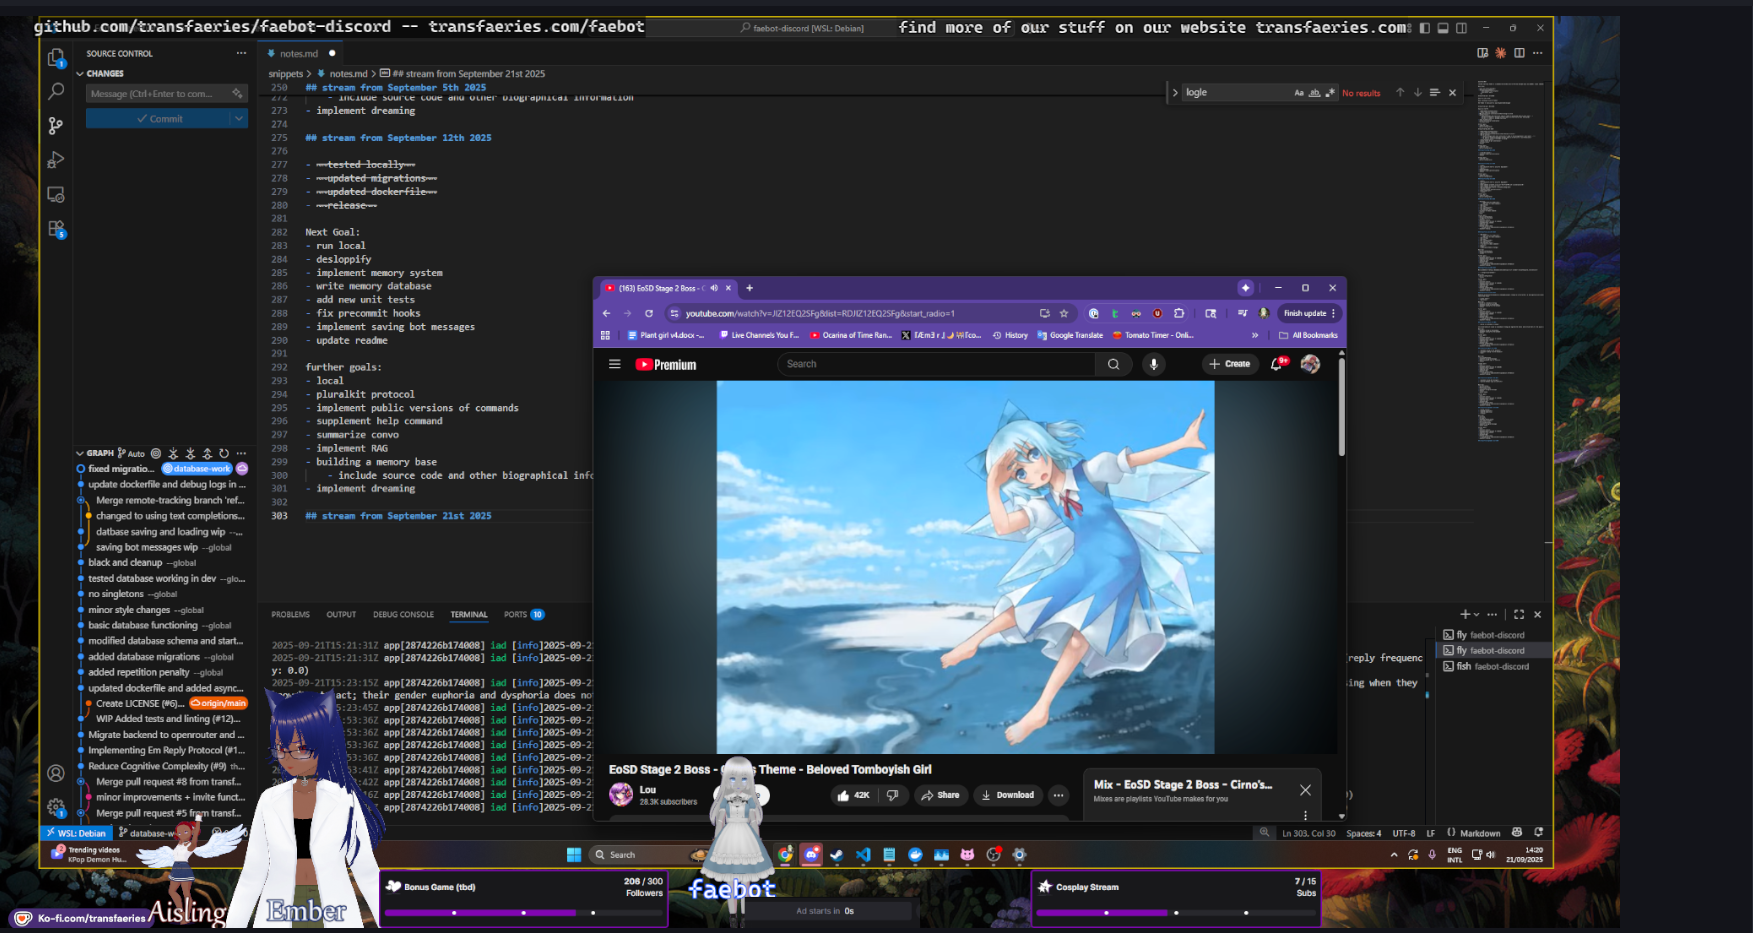Screen dimensions: 1753x933
Task: Search YouTube with voice microphone
Action: [x=1154, y=364]
